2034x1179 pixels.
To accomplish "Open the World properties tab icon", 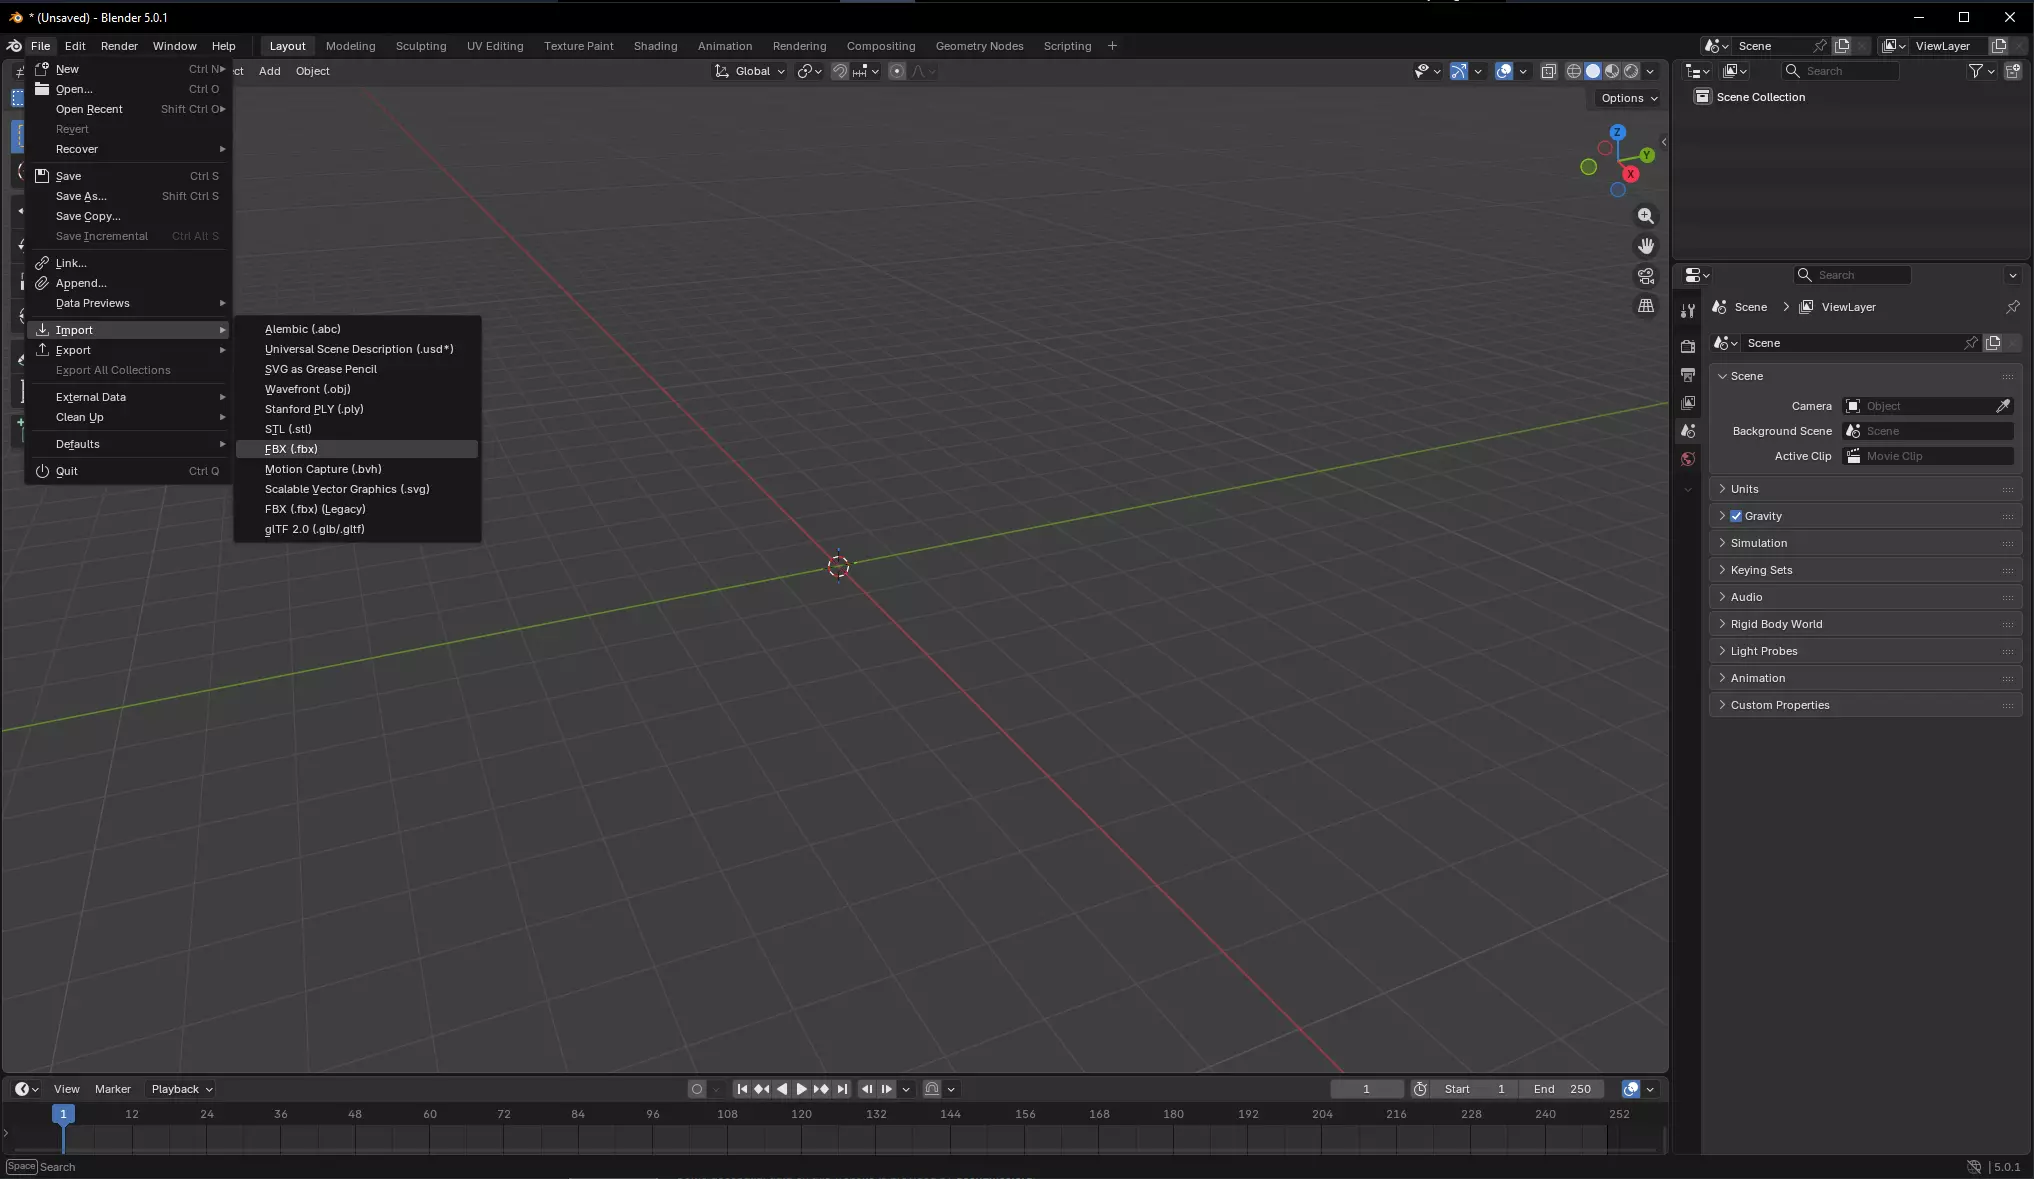I will coord(1688,459).
